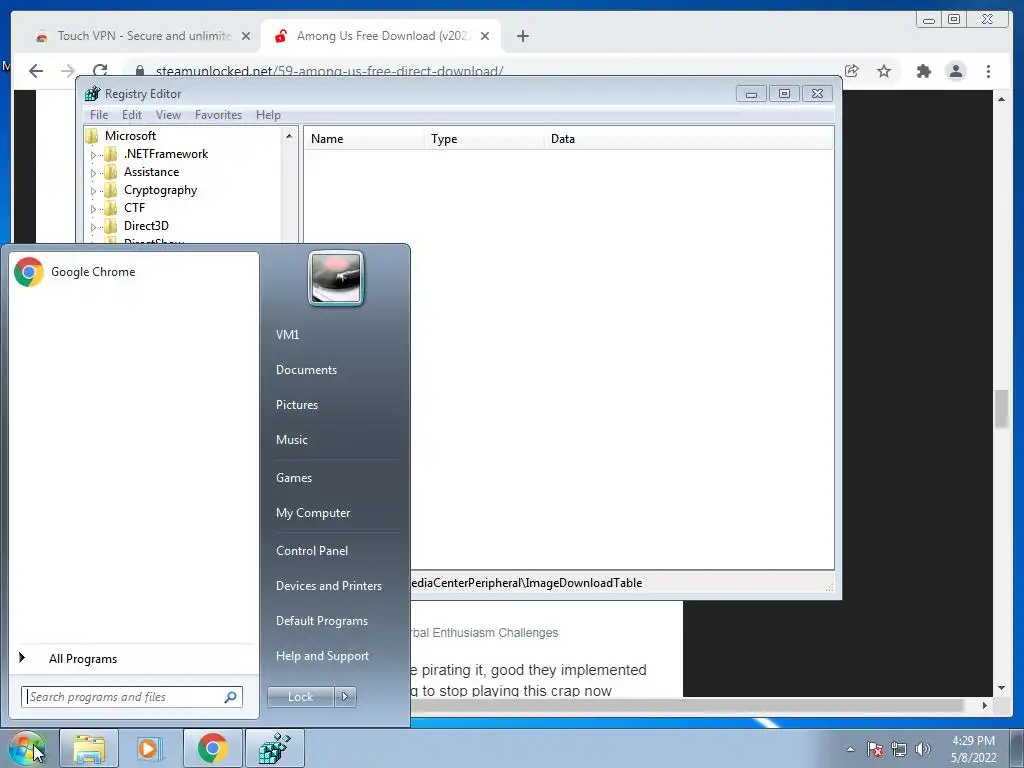Reload the page in Chrome
The width and height of the screenshot is (1024, 768).
[x=100, y=71]
